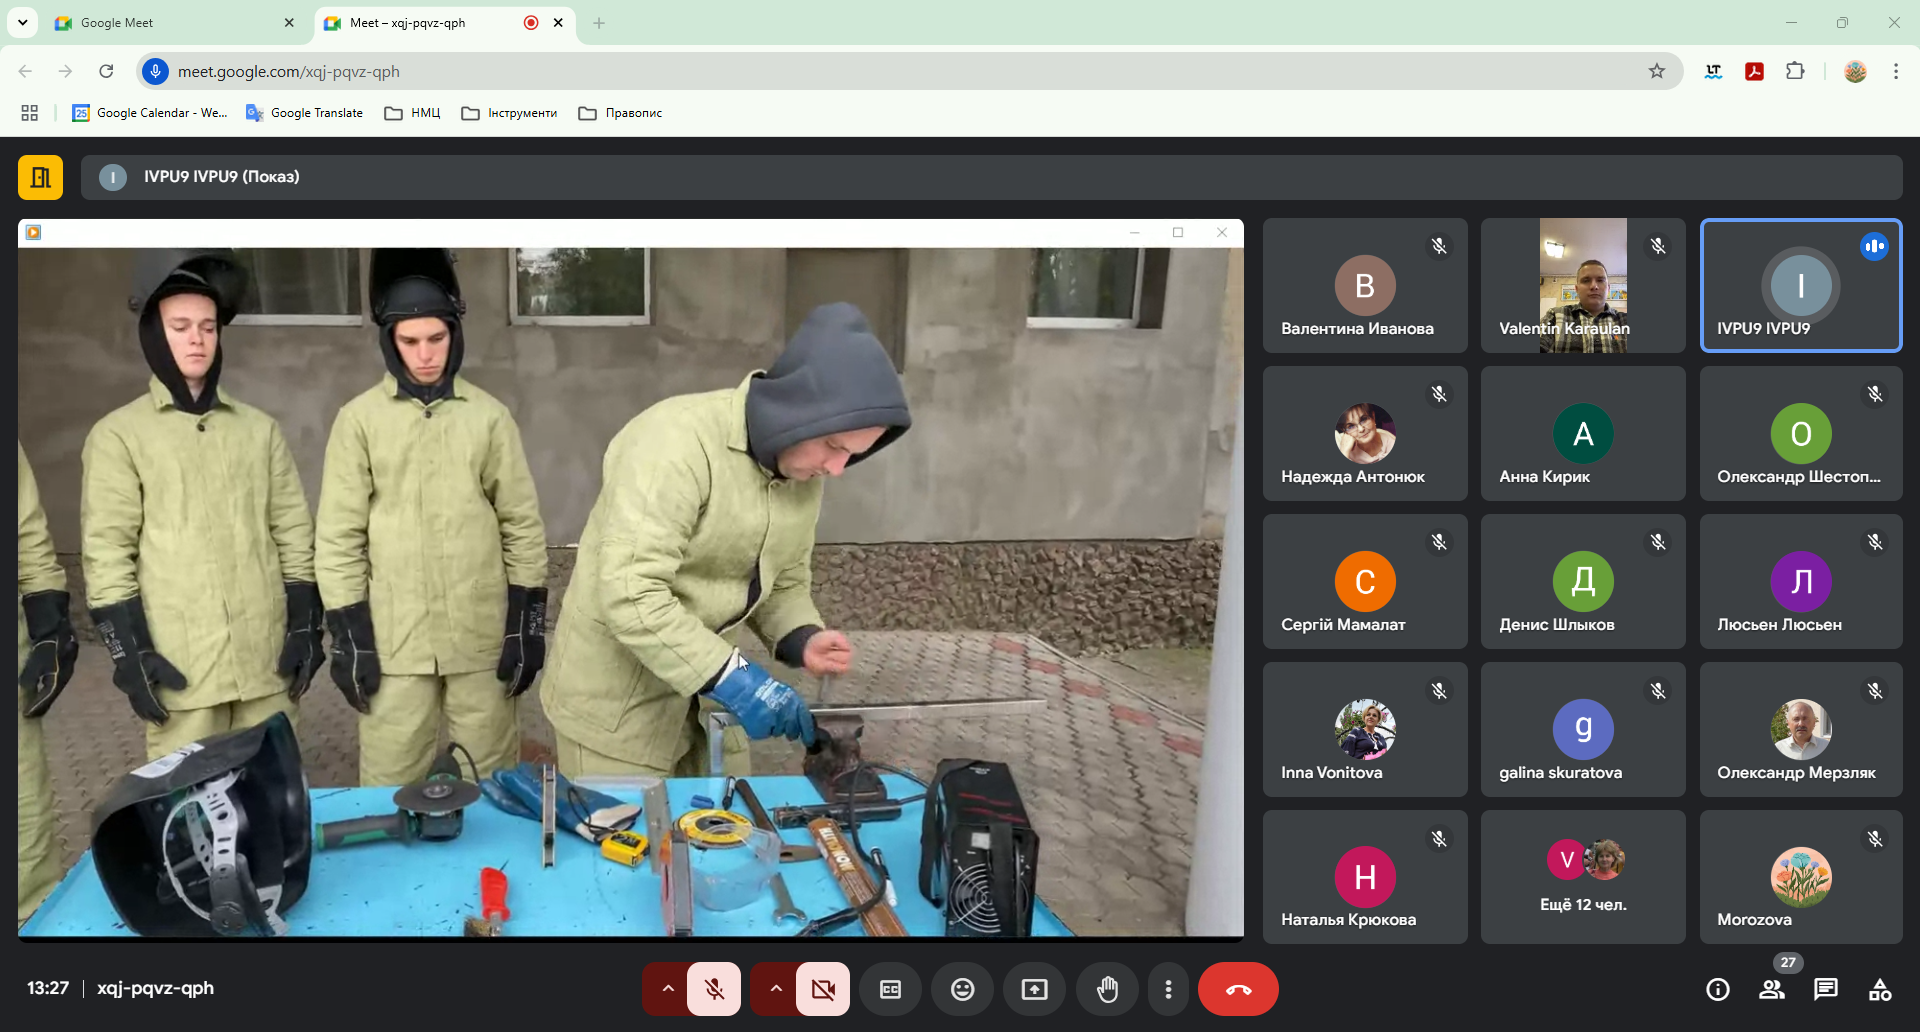Expand audio settings arrow next to microphone
The width and height of the screenshot is (1920, 1032).
668,989
